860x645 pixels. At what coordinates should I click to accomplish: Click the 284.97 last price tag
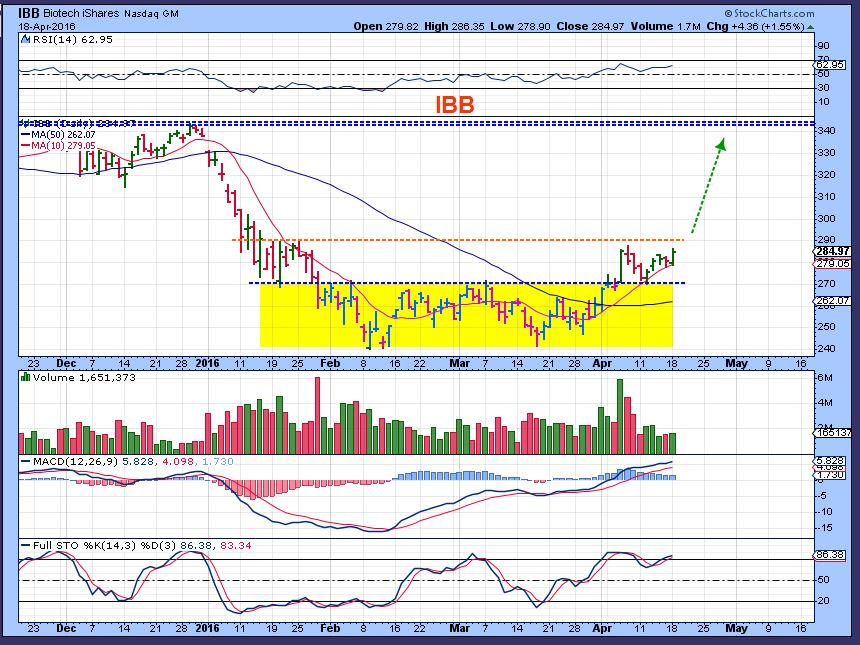(832, 251)
